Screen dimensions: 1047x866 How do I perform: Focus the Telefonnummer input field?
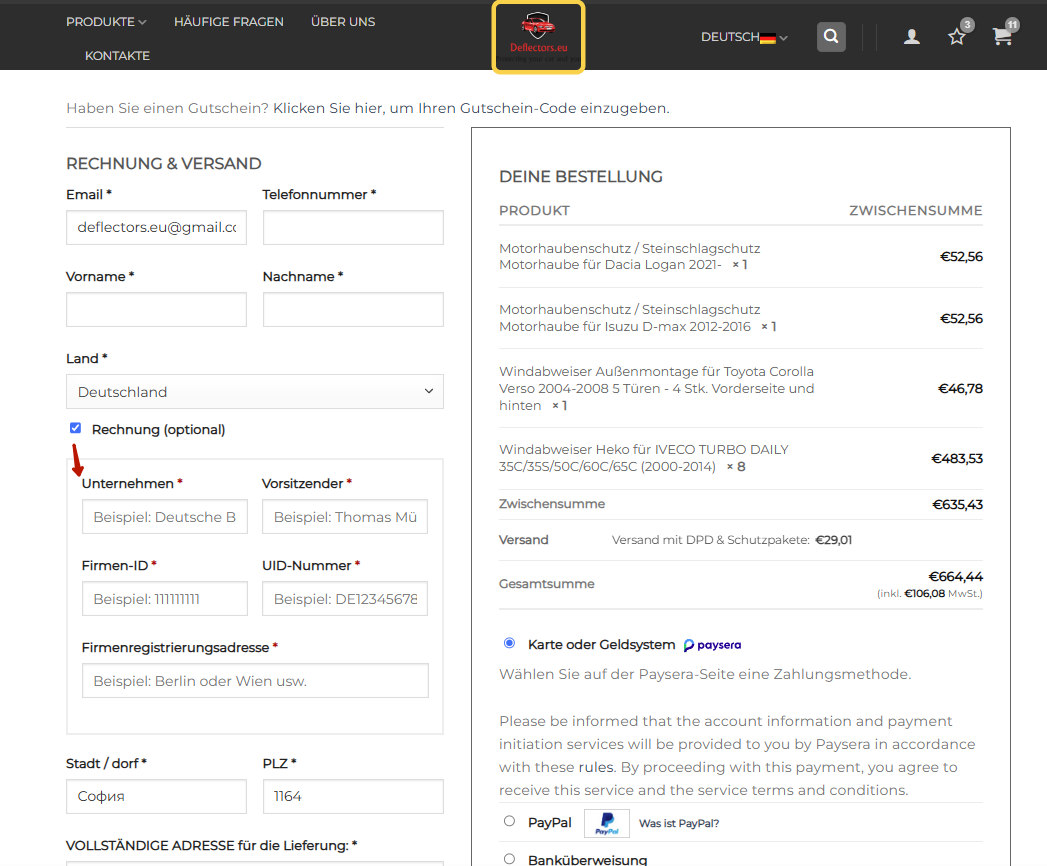(x=353, y=227)
